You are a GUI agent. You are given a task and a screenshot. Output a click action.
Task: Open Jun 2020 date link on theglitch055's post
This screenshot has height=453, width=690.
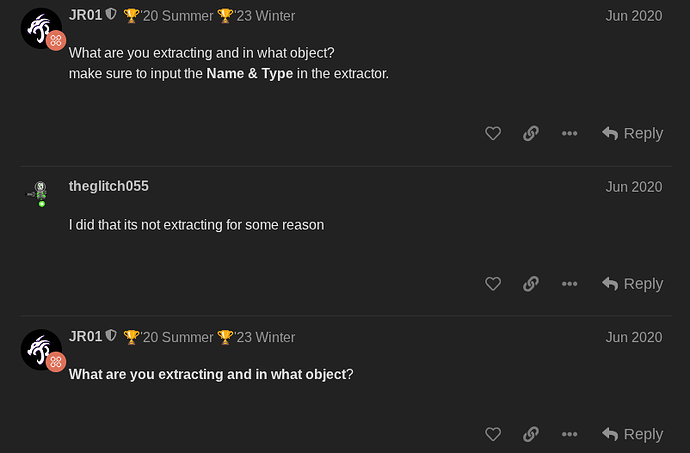tap(634, 187)
